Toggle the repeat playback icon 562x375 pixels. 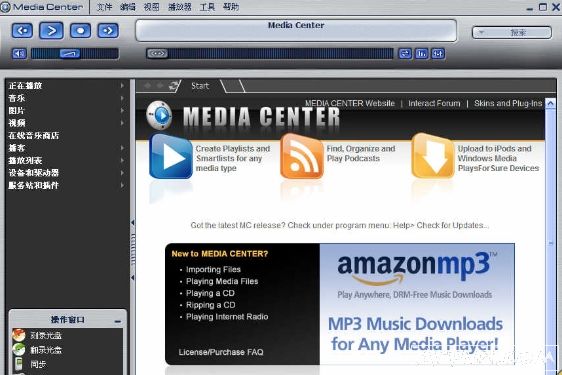pyautogui.click(x=405, y=54)
